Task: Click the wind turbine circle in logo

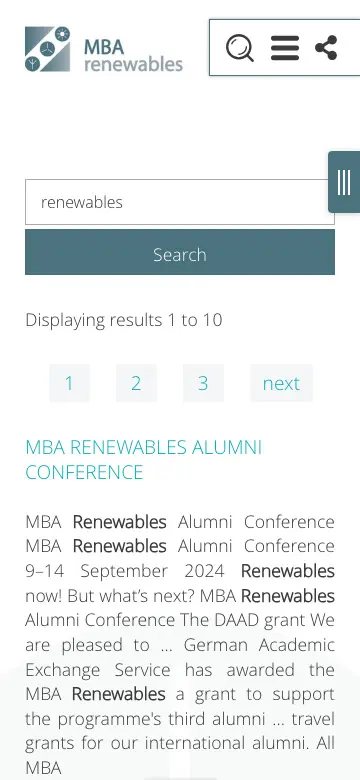Action: [x=47, y=49]
